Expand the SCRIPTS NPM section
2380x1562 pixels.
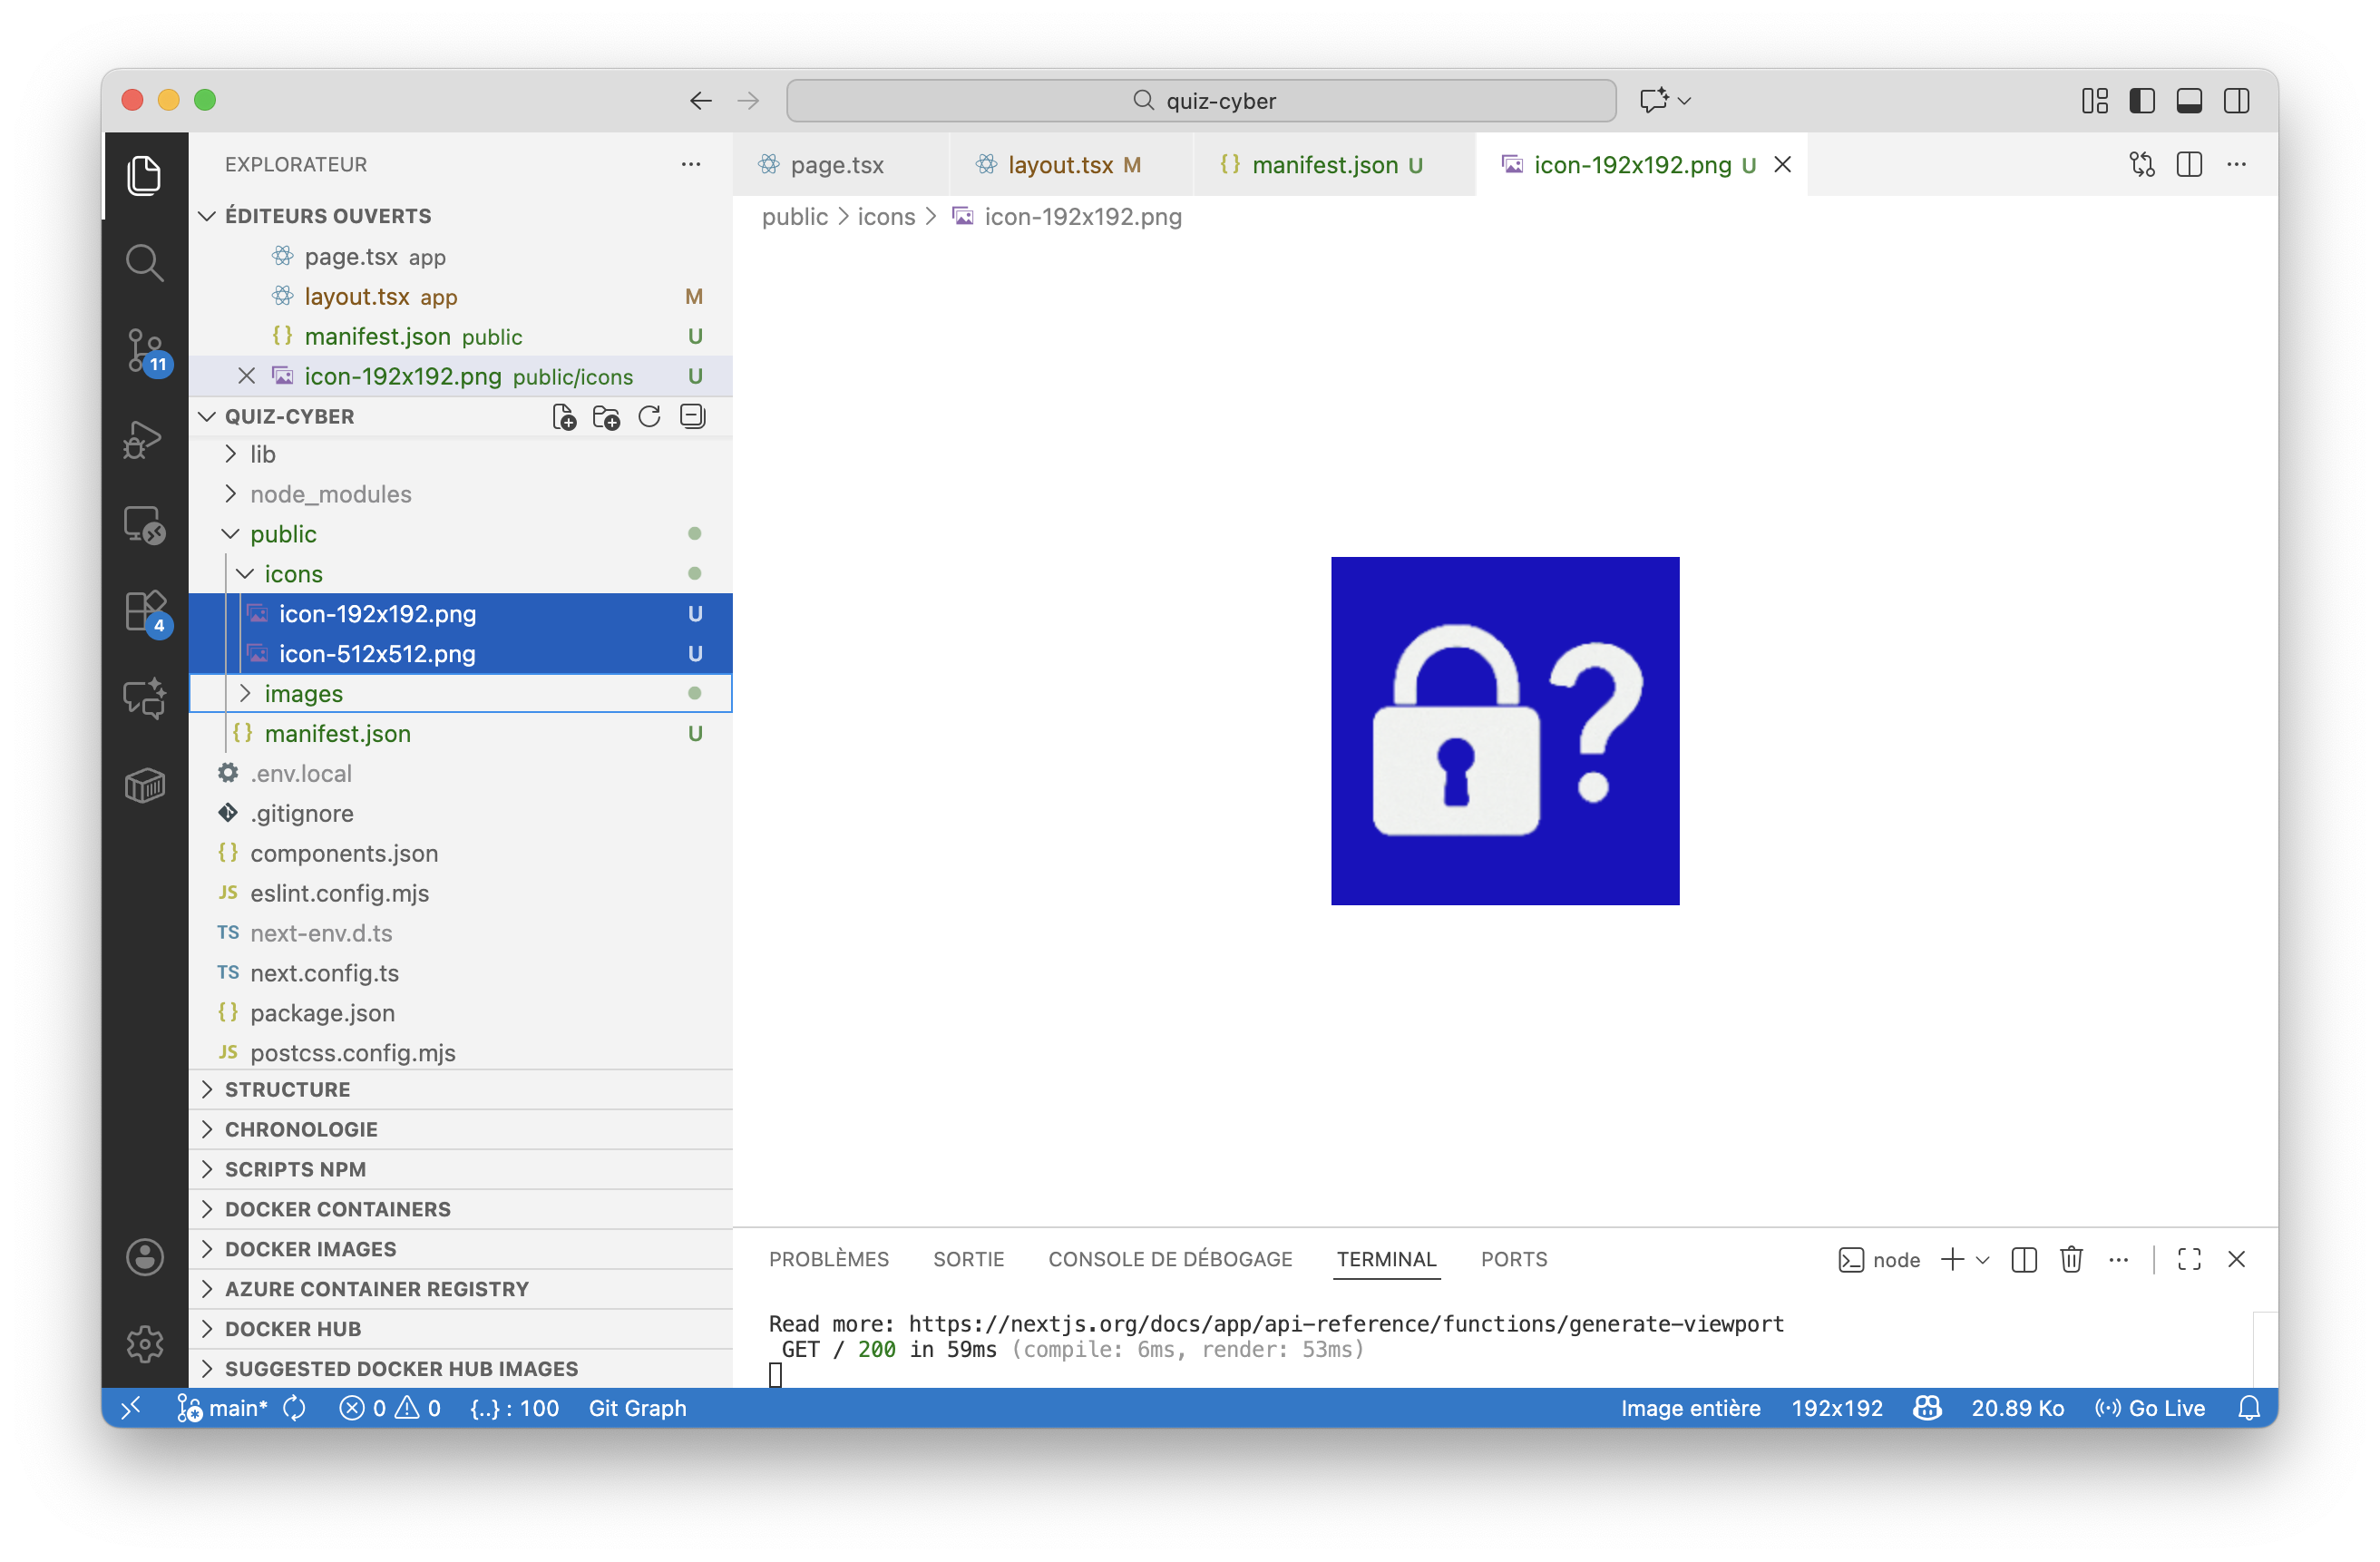(x=295, y=1169)
